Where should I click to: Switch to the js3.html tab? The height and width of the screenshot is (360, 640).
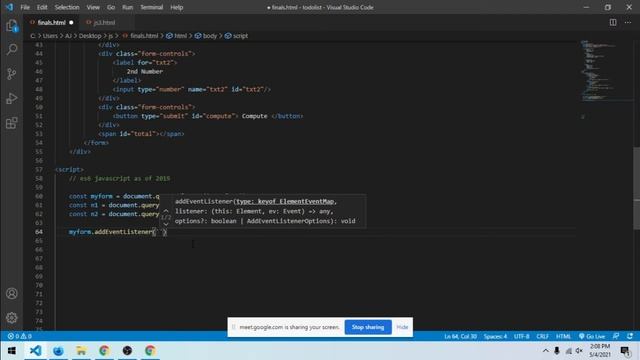(x=104, y=22)
